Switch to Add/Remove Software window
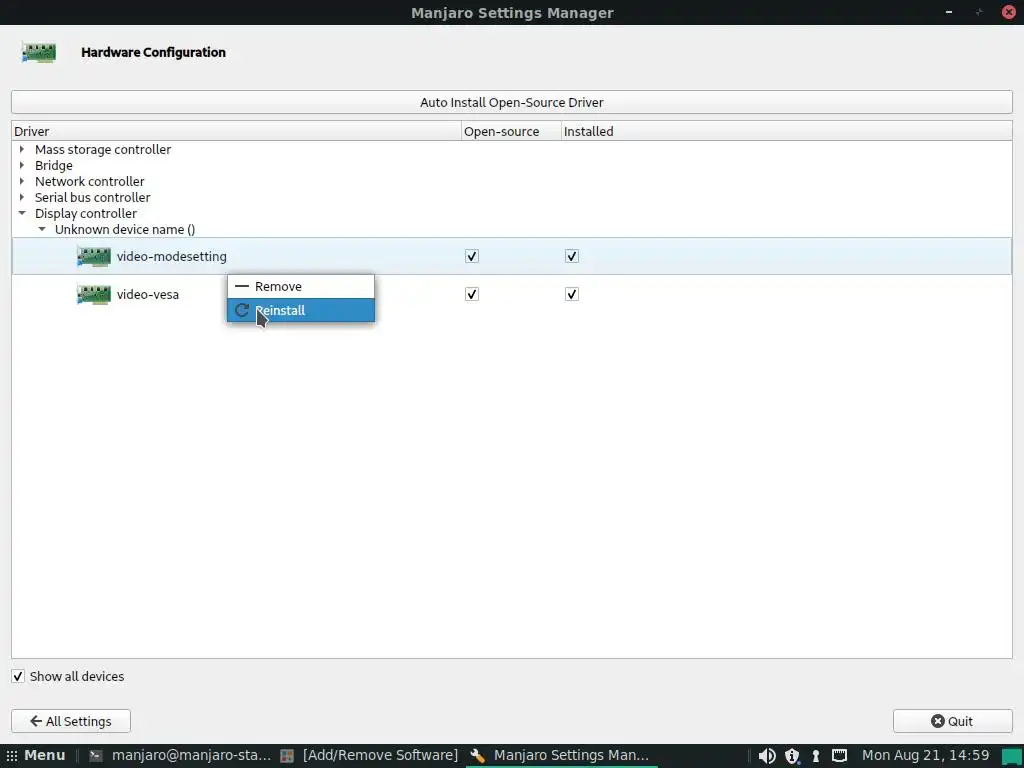 370,756
